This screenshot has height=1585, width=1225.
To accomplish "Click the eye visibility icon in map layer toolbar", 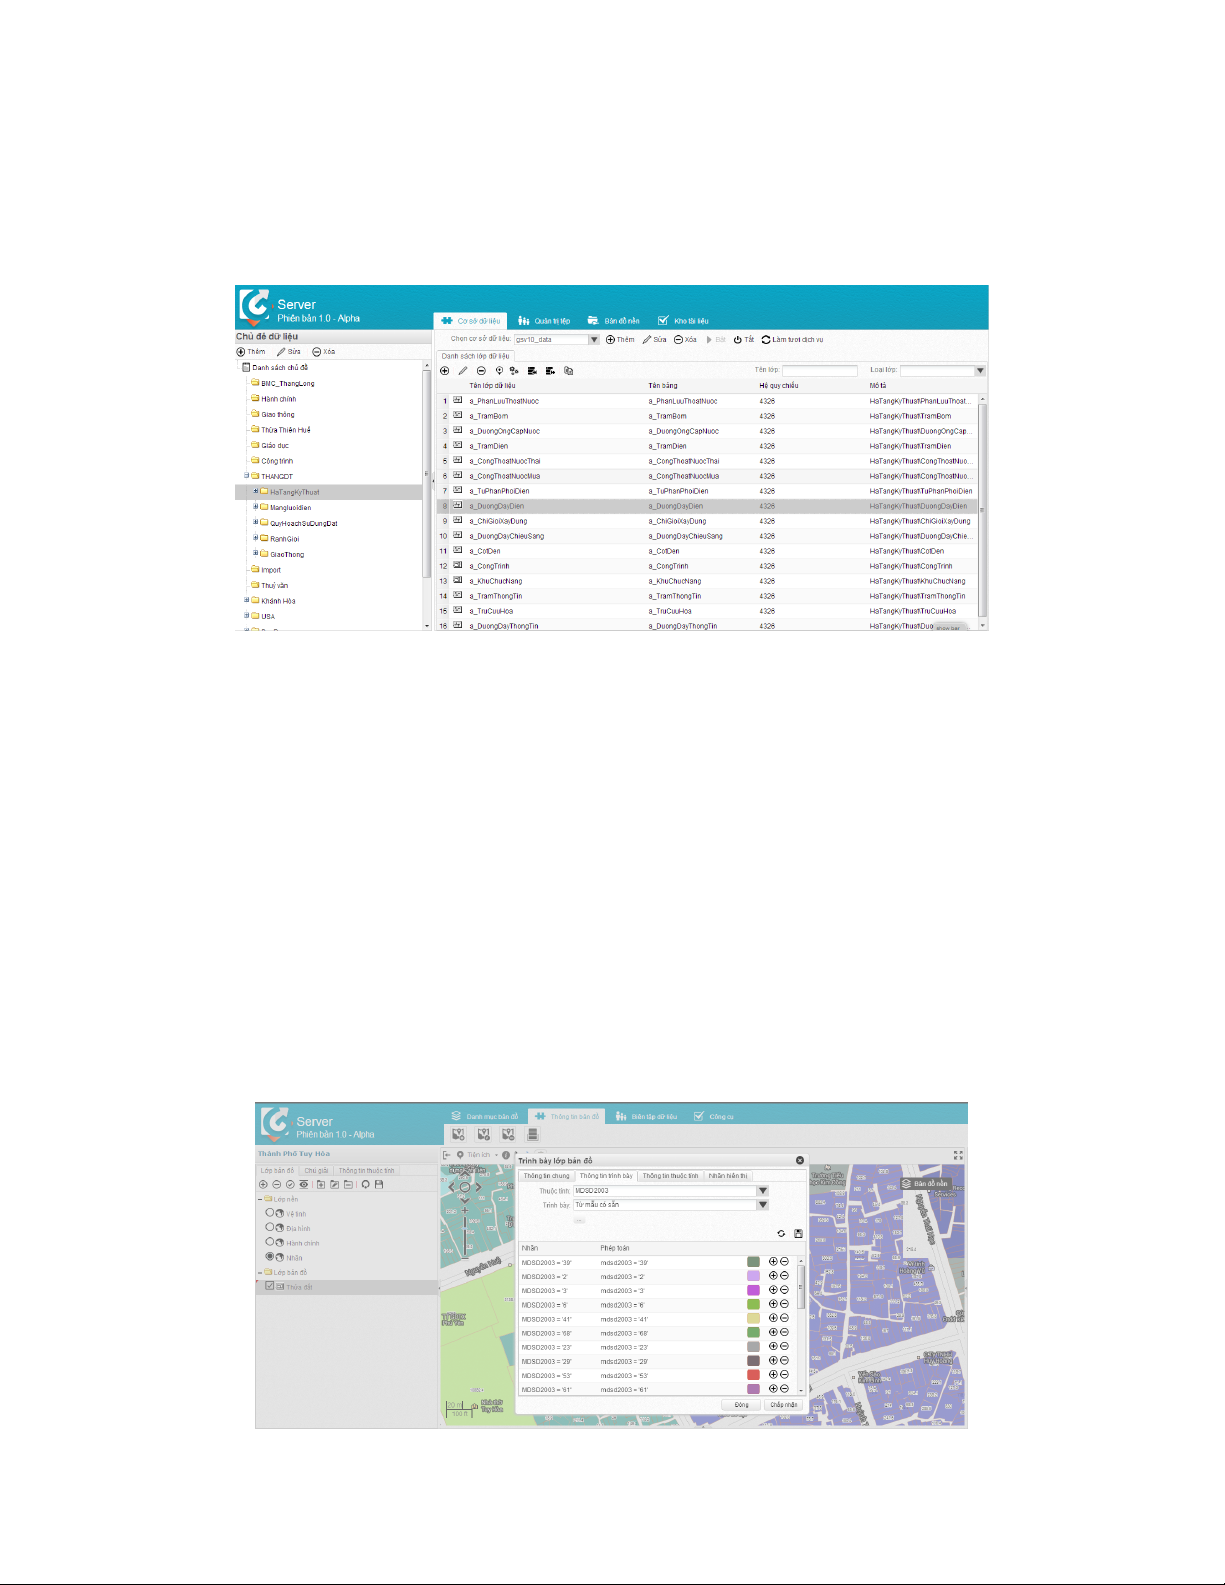I will tap(304, 1184).
